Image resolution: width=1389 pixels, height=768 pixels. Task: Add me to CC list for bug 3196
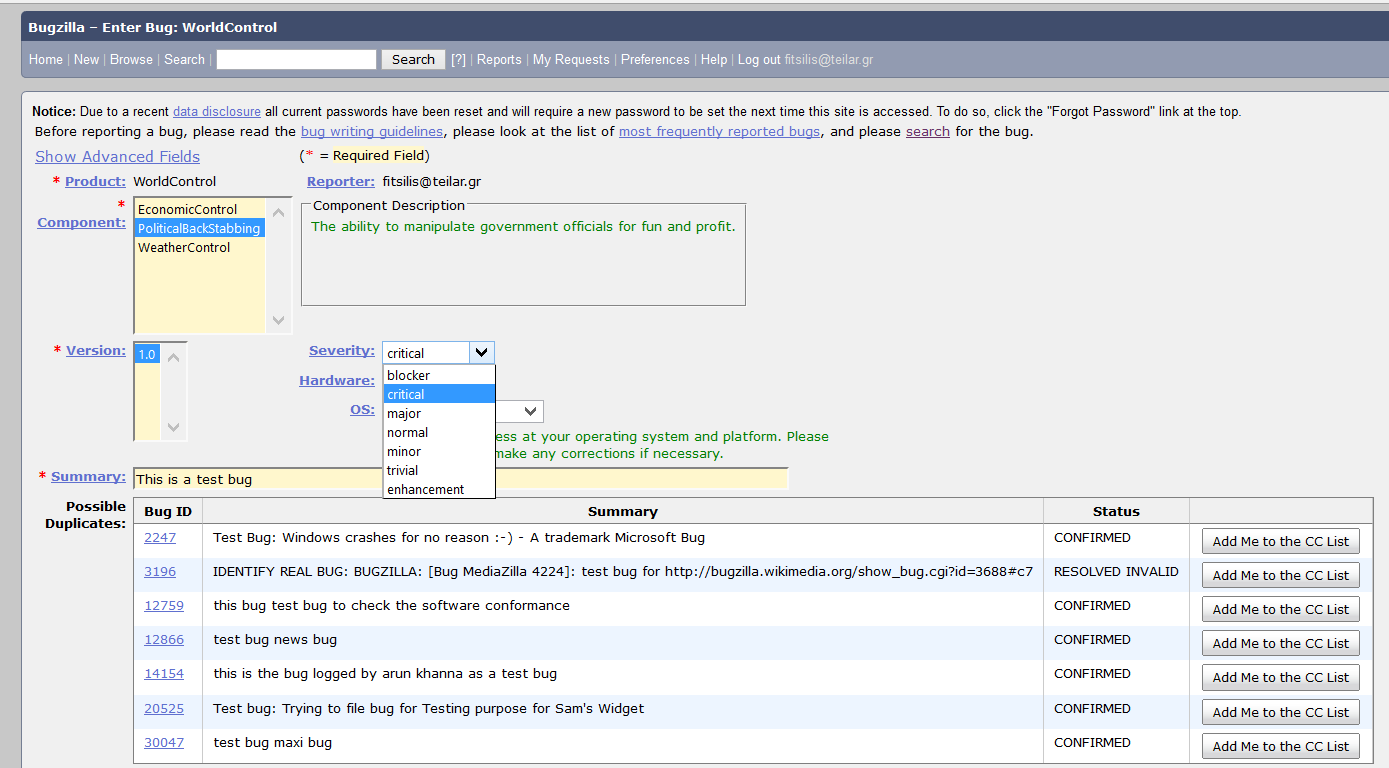coord(1281,575)
